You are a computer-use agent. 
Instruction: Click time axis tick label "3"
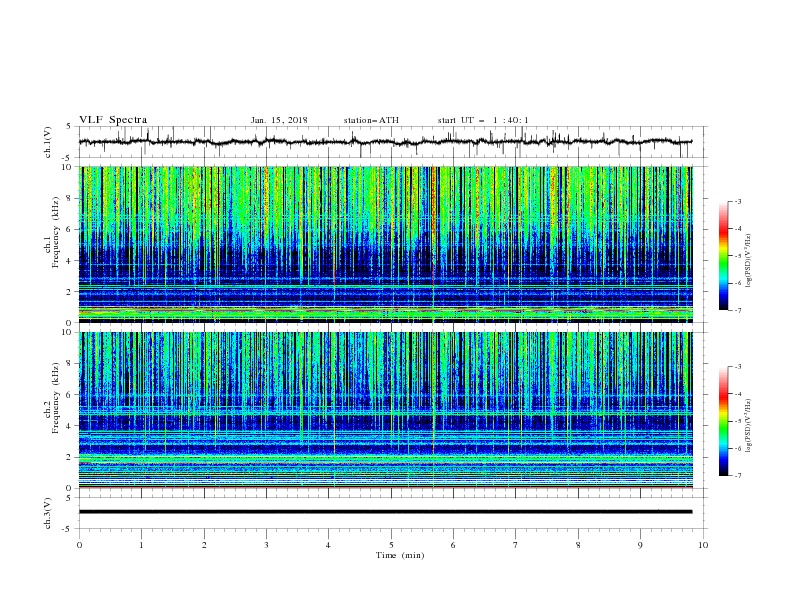(x=266, y=545)
